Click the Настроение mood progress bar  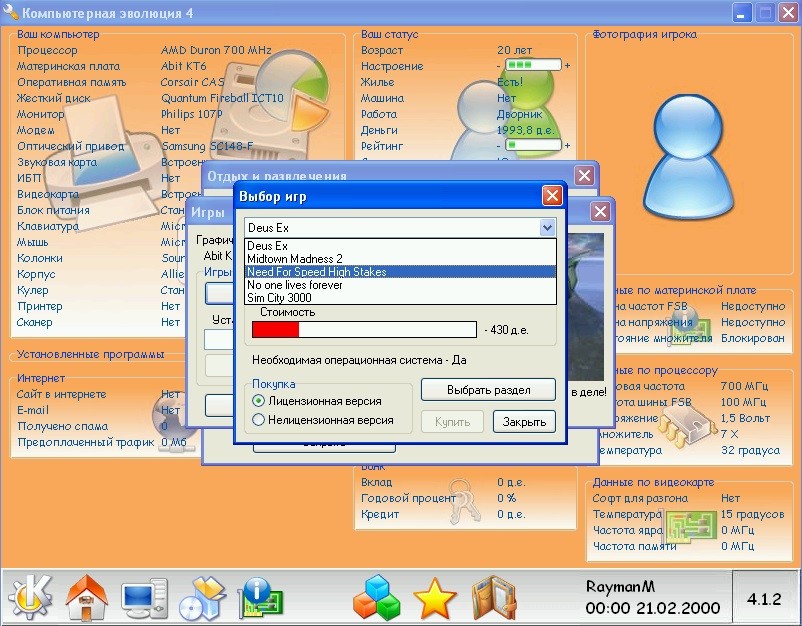tap(533, 65)
